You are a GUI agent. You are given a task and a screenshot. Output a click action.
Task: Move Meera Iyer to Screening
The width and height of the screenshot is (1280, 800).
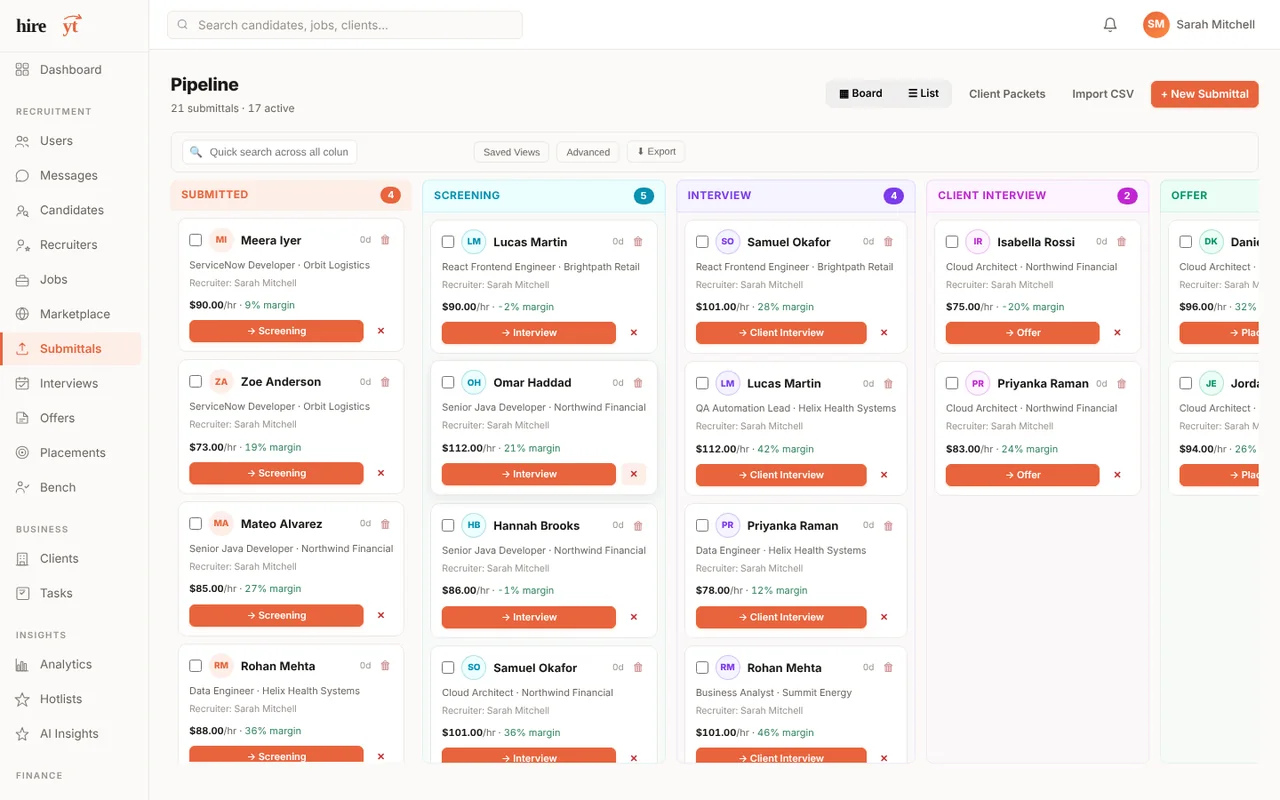(x=276, y=331)
